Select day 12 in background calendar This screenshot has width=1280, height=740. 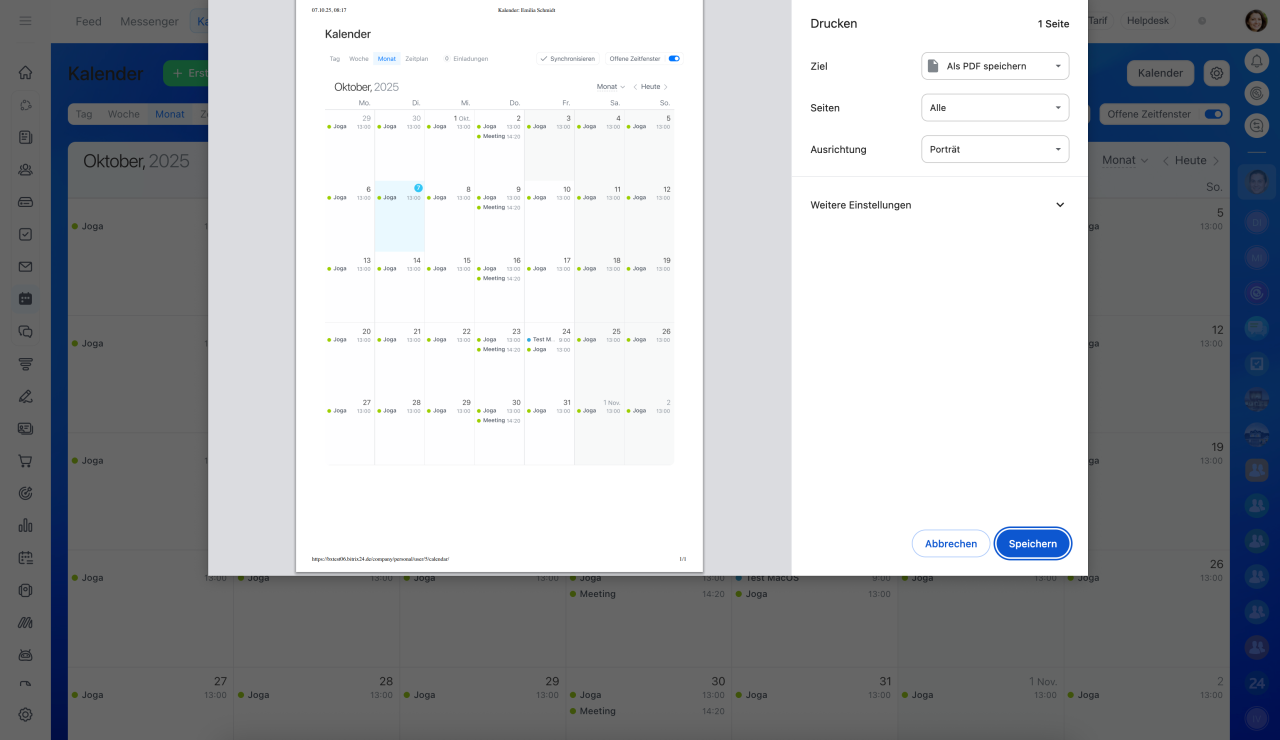[x=1217, y=330]
